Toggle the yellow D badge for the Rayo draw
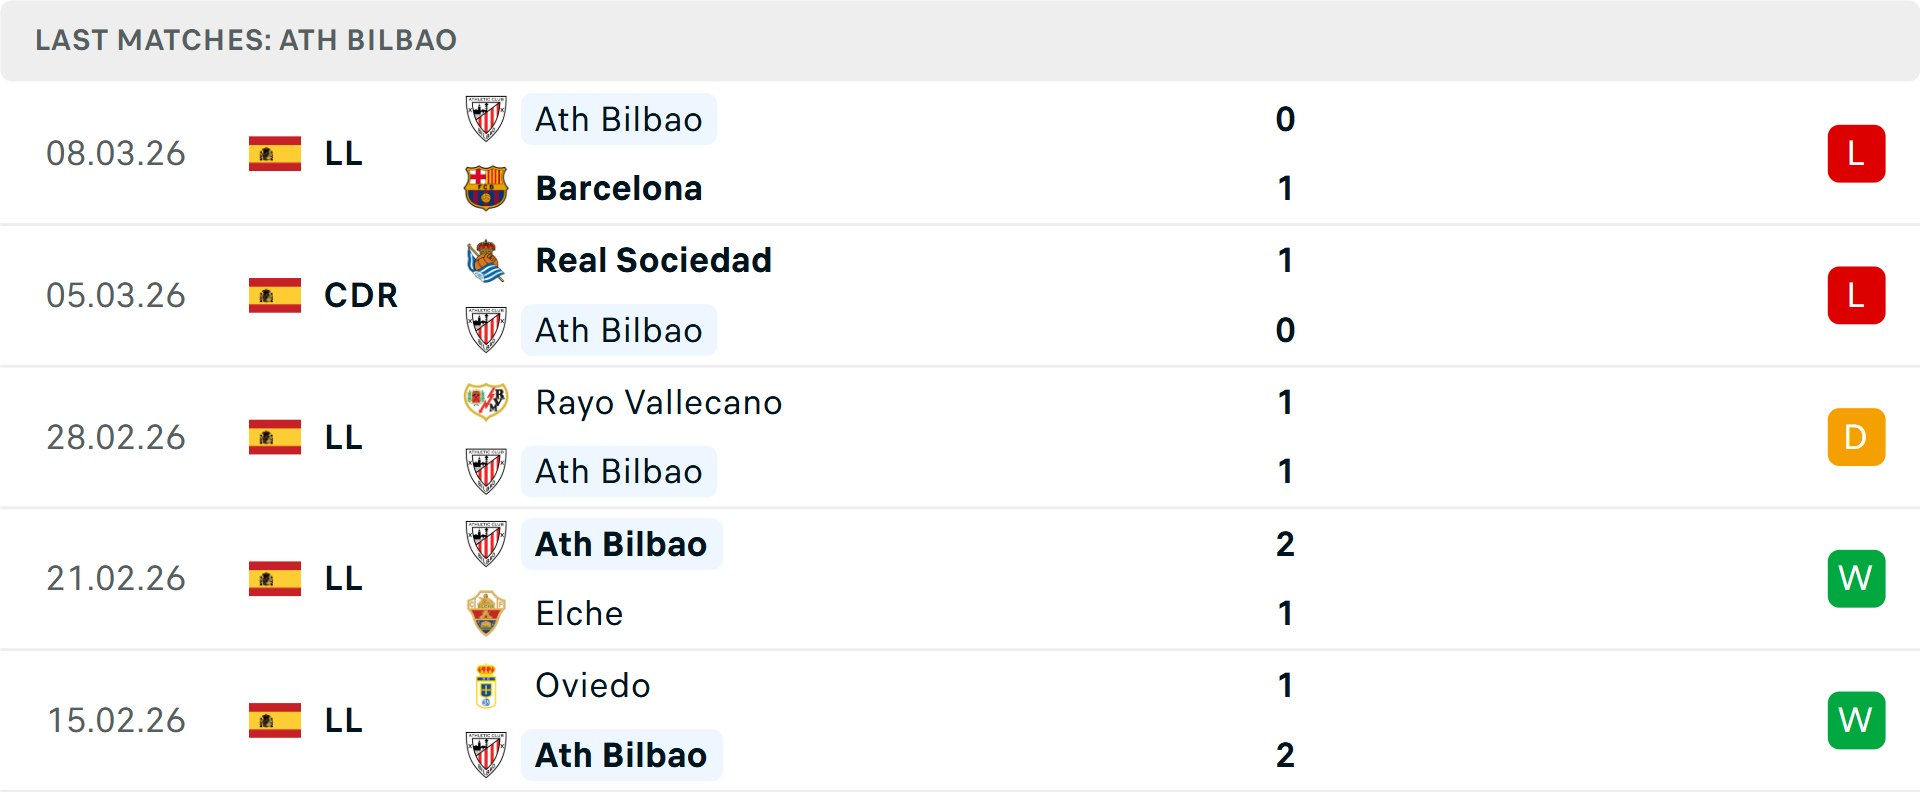The image size is (1920, 792). tap(1856, 437)
